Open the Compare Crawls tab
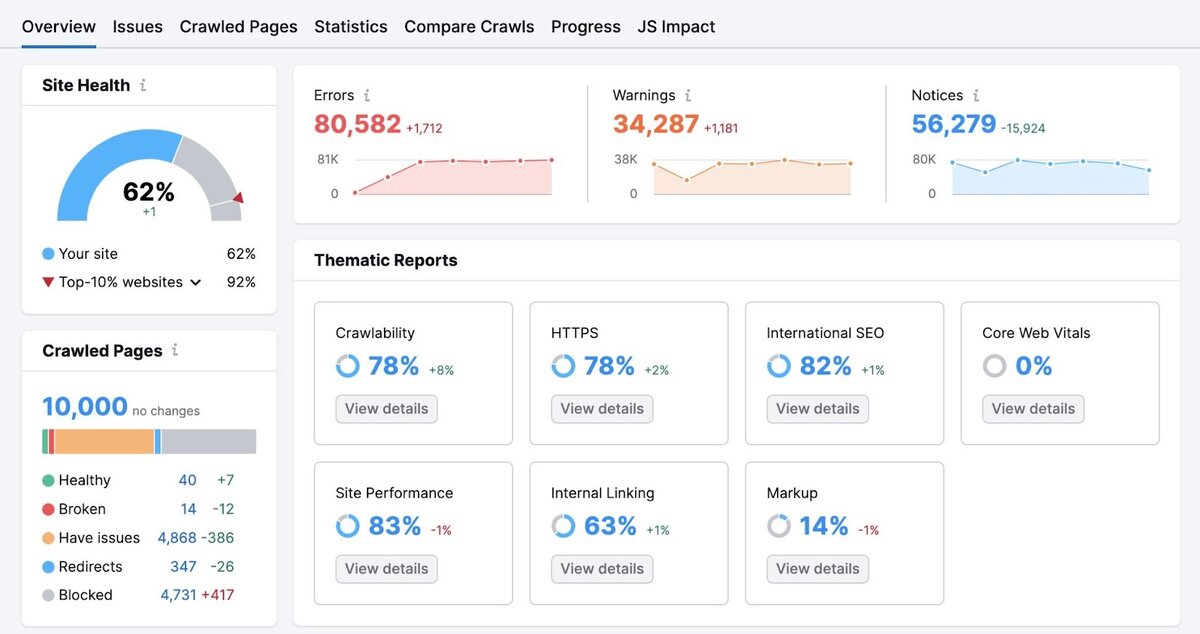The image size is (1200, 634). coord(469,26)
